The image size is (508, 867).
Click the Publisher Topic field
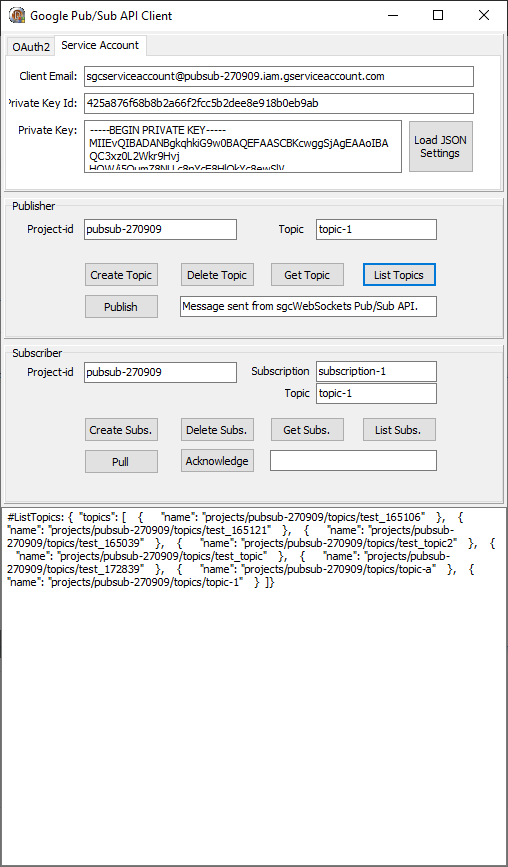376,229
